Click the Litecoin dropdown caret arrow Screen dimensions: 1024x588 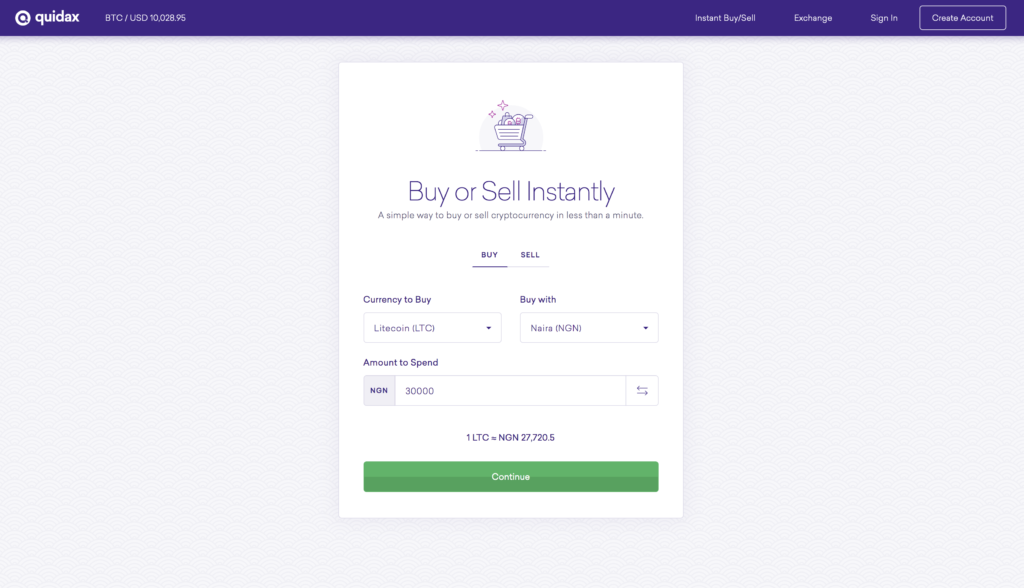coord(488,328)
